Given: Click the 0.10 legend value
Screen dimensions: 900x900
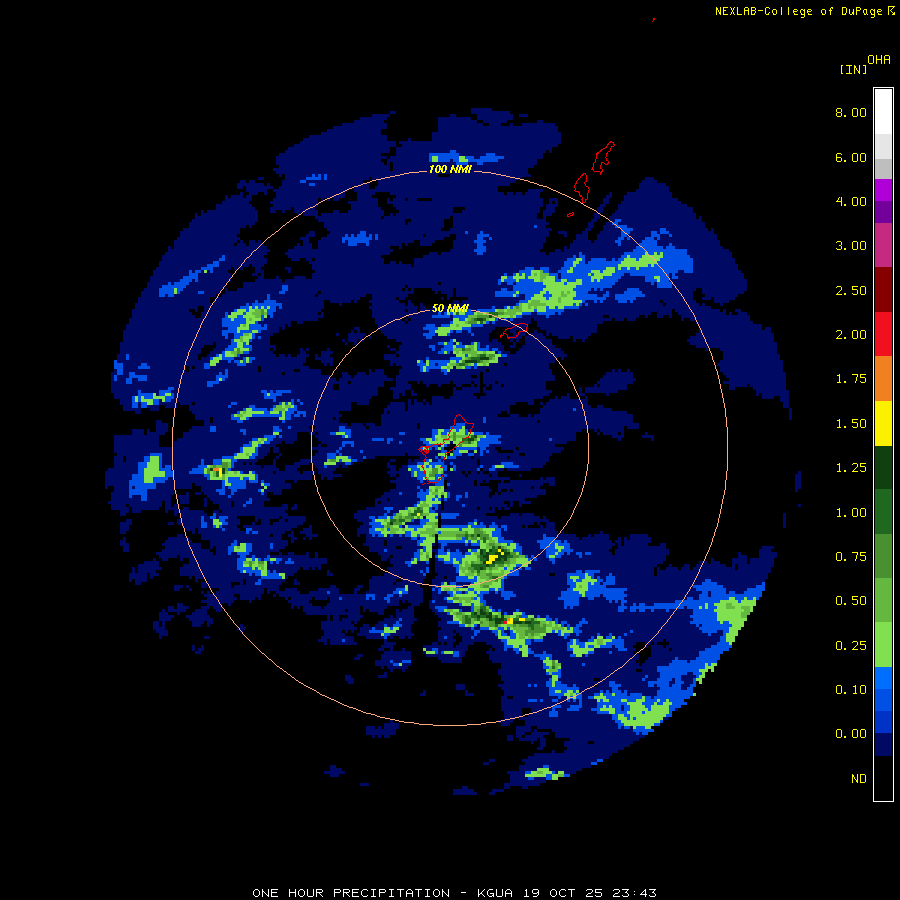Looking at the screenshot, I should 850,690.
